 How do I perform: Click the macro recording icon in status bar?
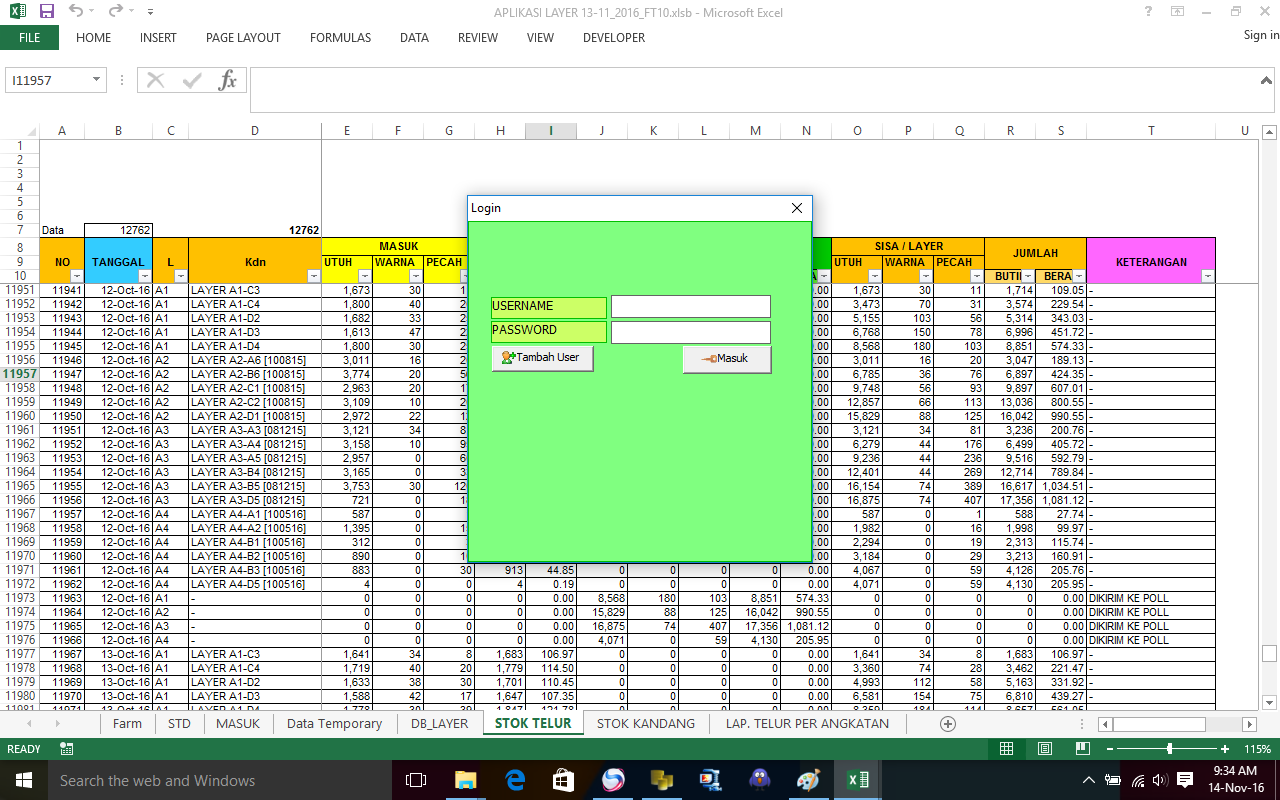(65, 748)
